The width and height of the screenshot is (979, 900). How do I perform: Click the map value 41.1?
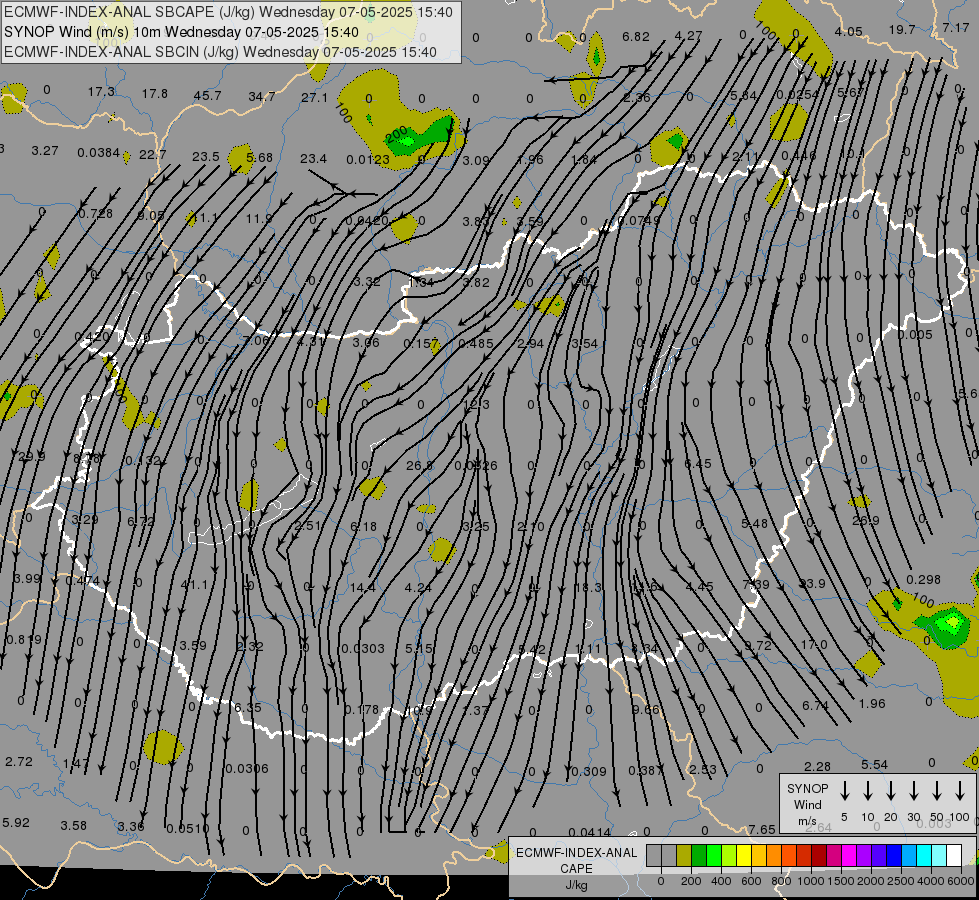[194, 585]
